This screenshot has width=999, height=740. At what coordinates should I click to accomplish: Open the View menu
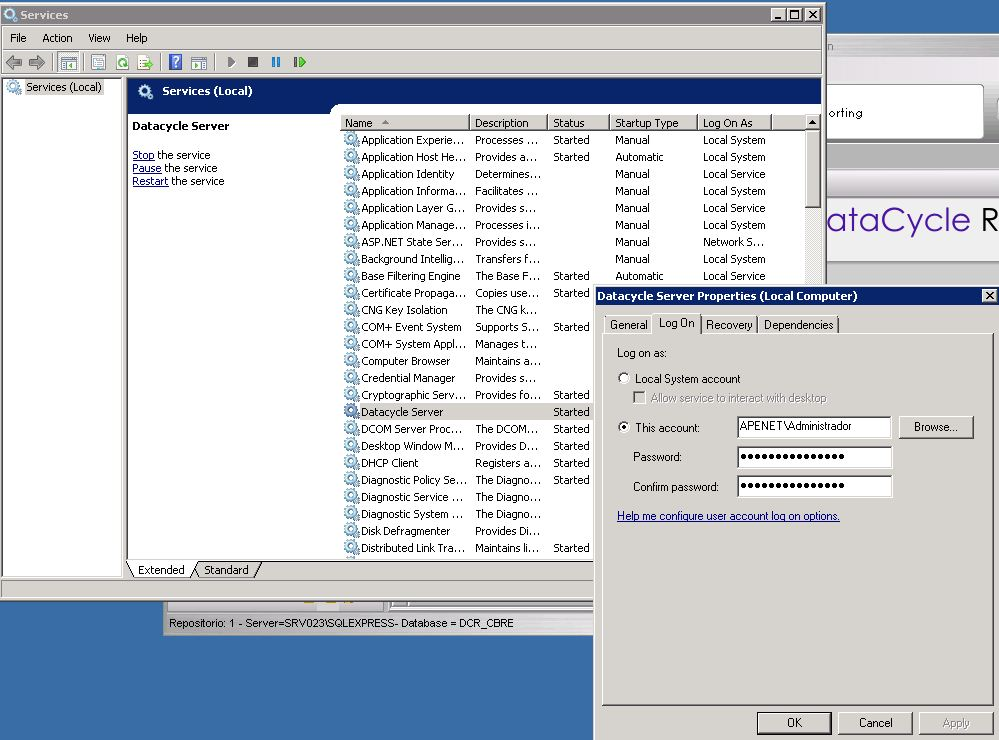[x=99, y=38]
